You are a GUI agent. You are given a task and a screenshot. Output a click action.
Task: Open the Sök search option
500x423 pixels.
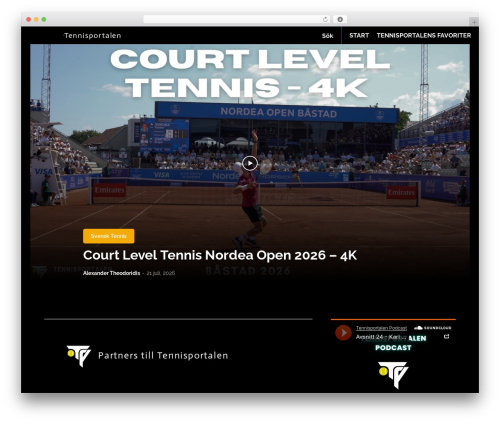[x=327, y=36]
